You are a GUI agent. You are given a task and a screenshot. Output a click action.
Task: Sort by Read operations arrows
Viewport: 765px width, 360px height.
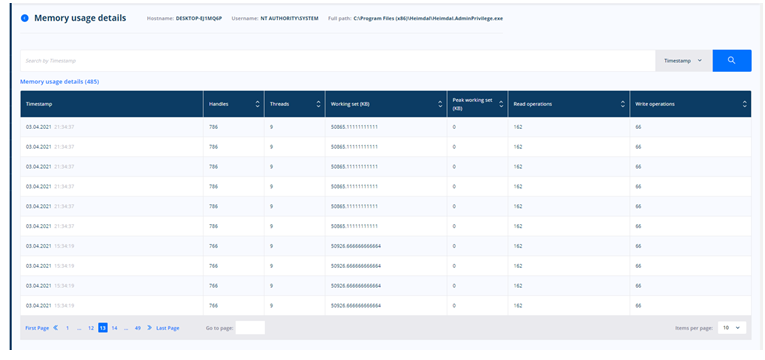[623, 104]
